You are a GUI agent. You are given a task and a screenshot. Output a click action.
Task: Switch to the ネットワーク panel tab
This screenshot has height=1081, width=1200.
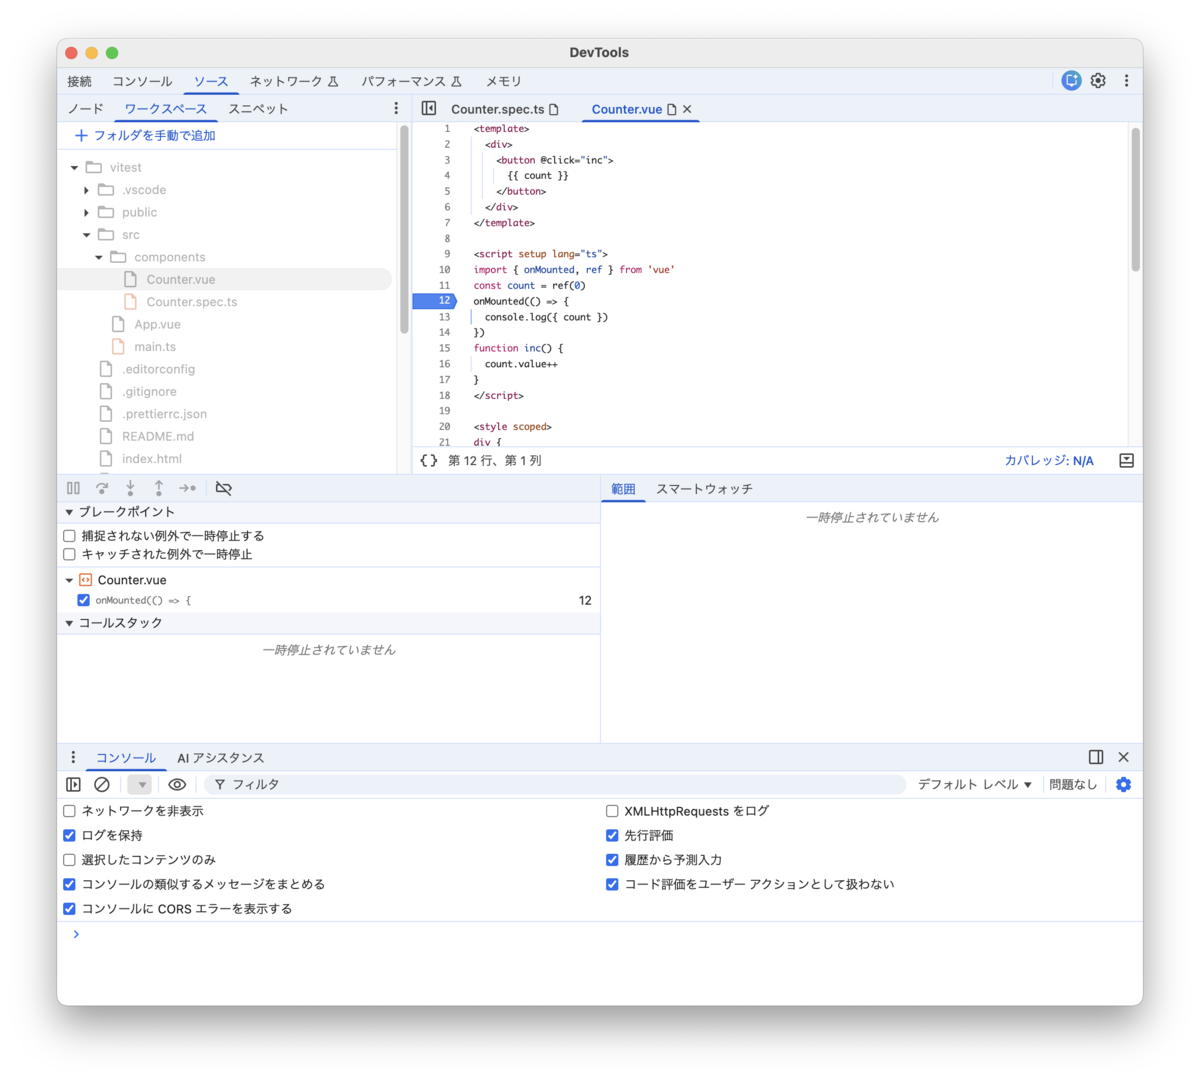pyautogui.click(x=294, y=81)
